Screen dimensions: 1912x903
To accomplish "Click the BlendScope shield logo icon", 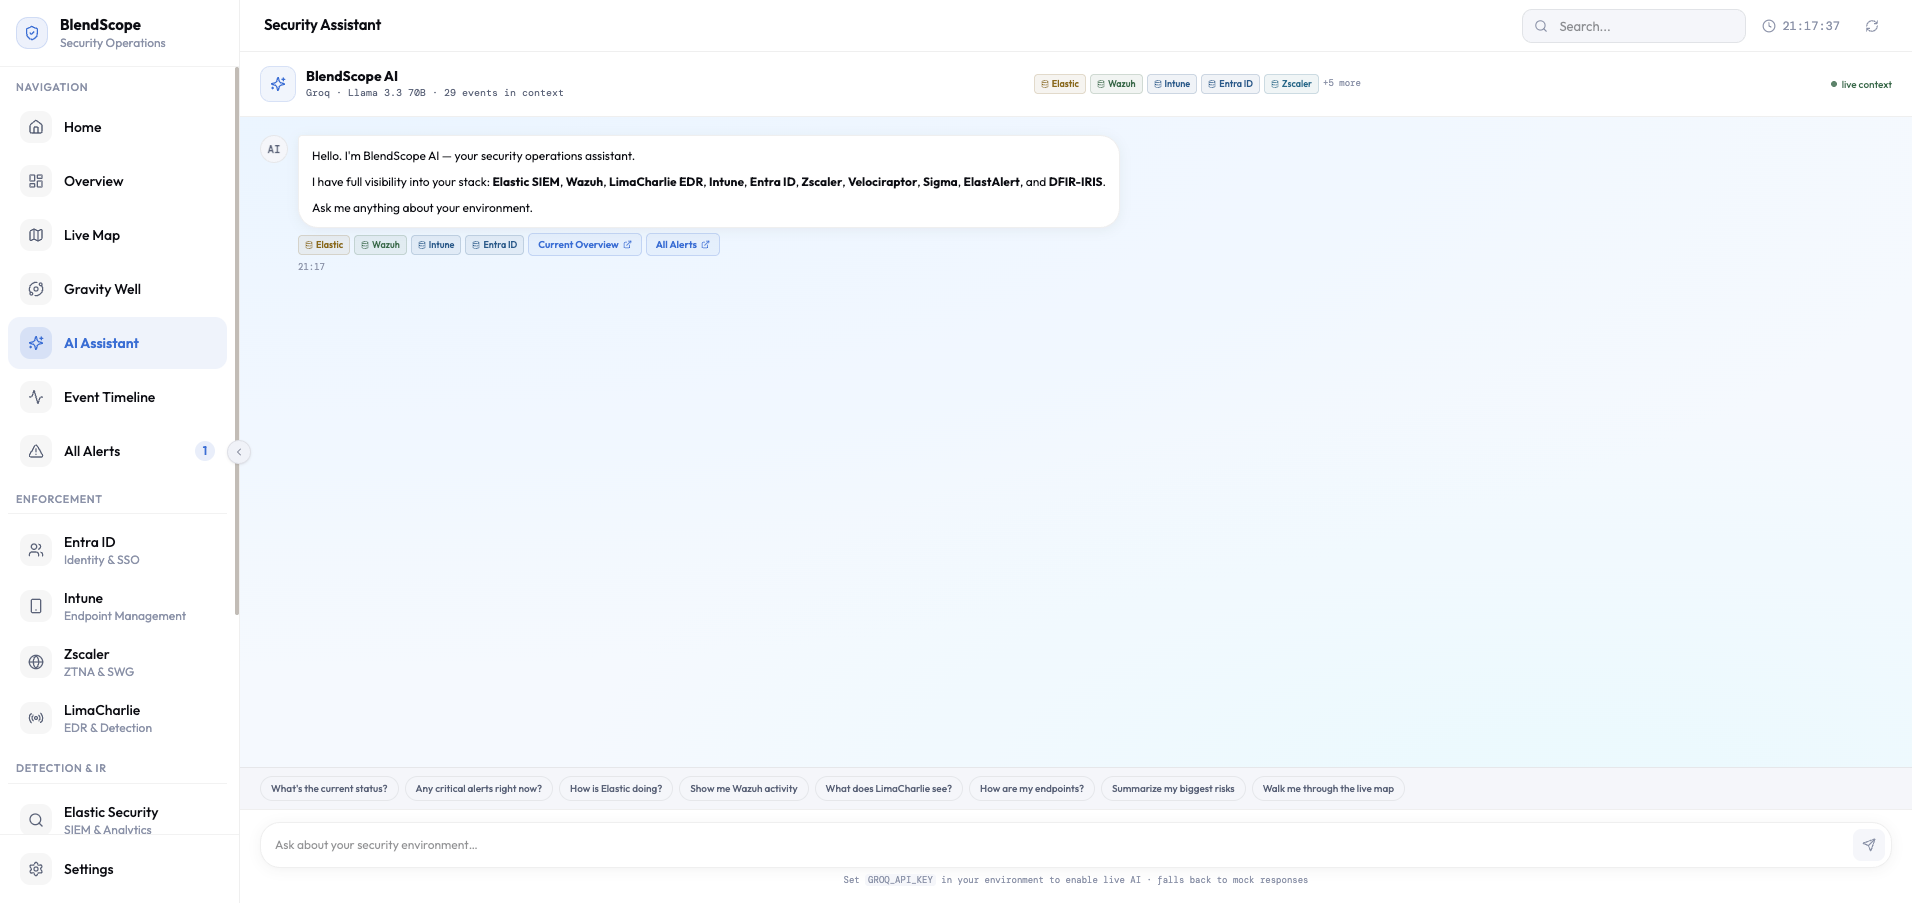I will (32, 33).
